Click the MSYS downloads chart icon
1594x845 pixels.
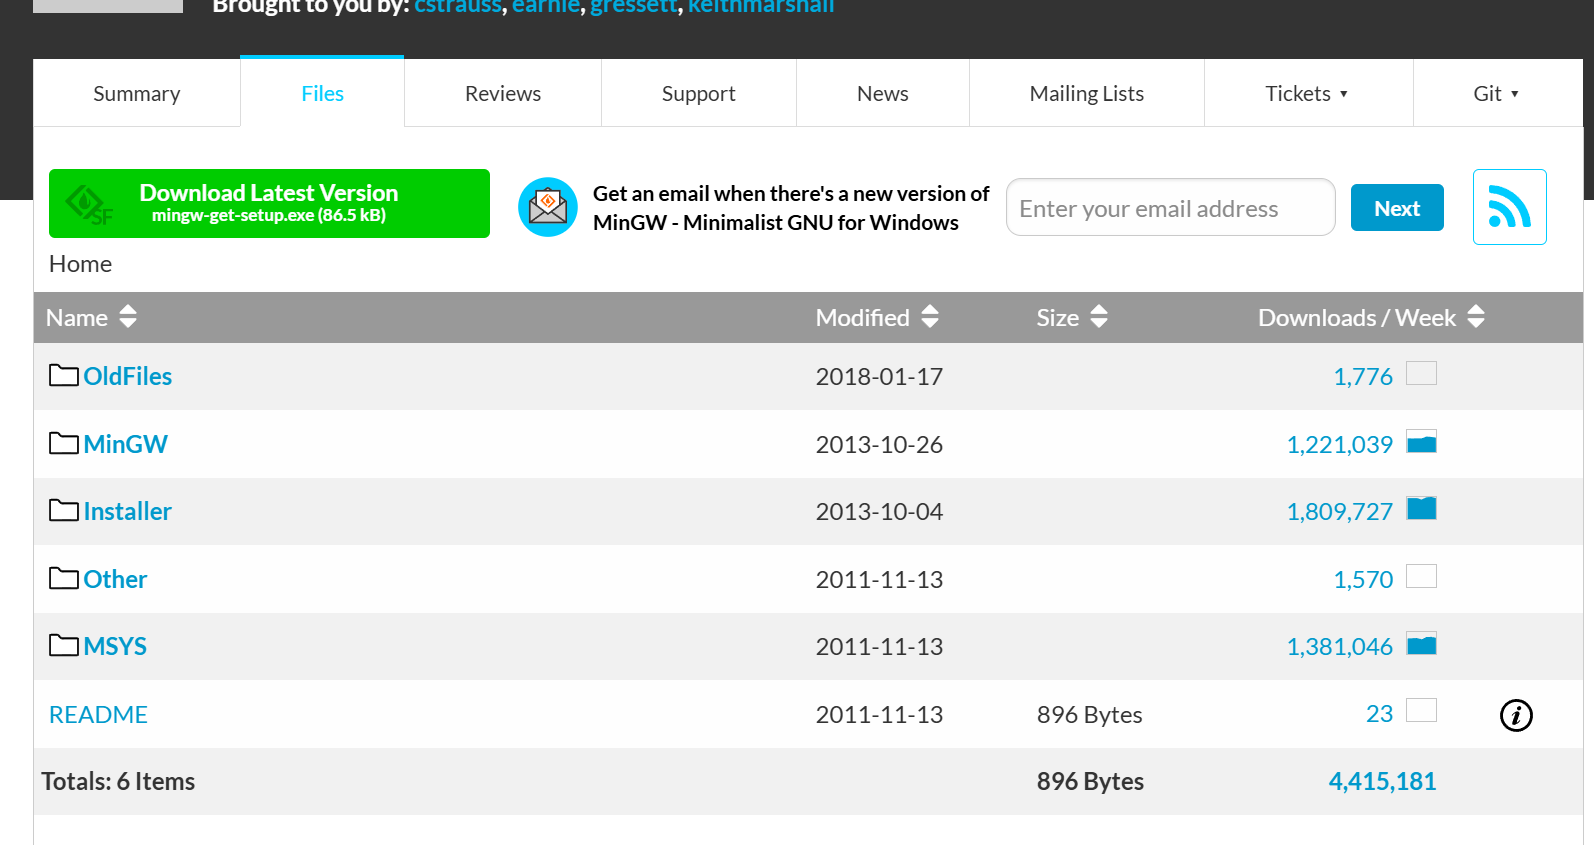point(1421,643)
